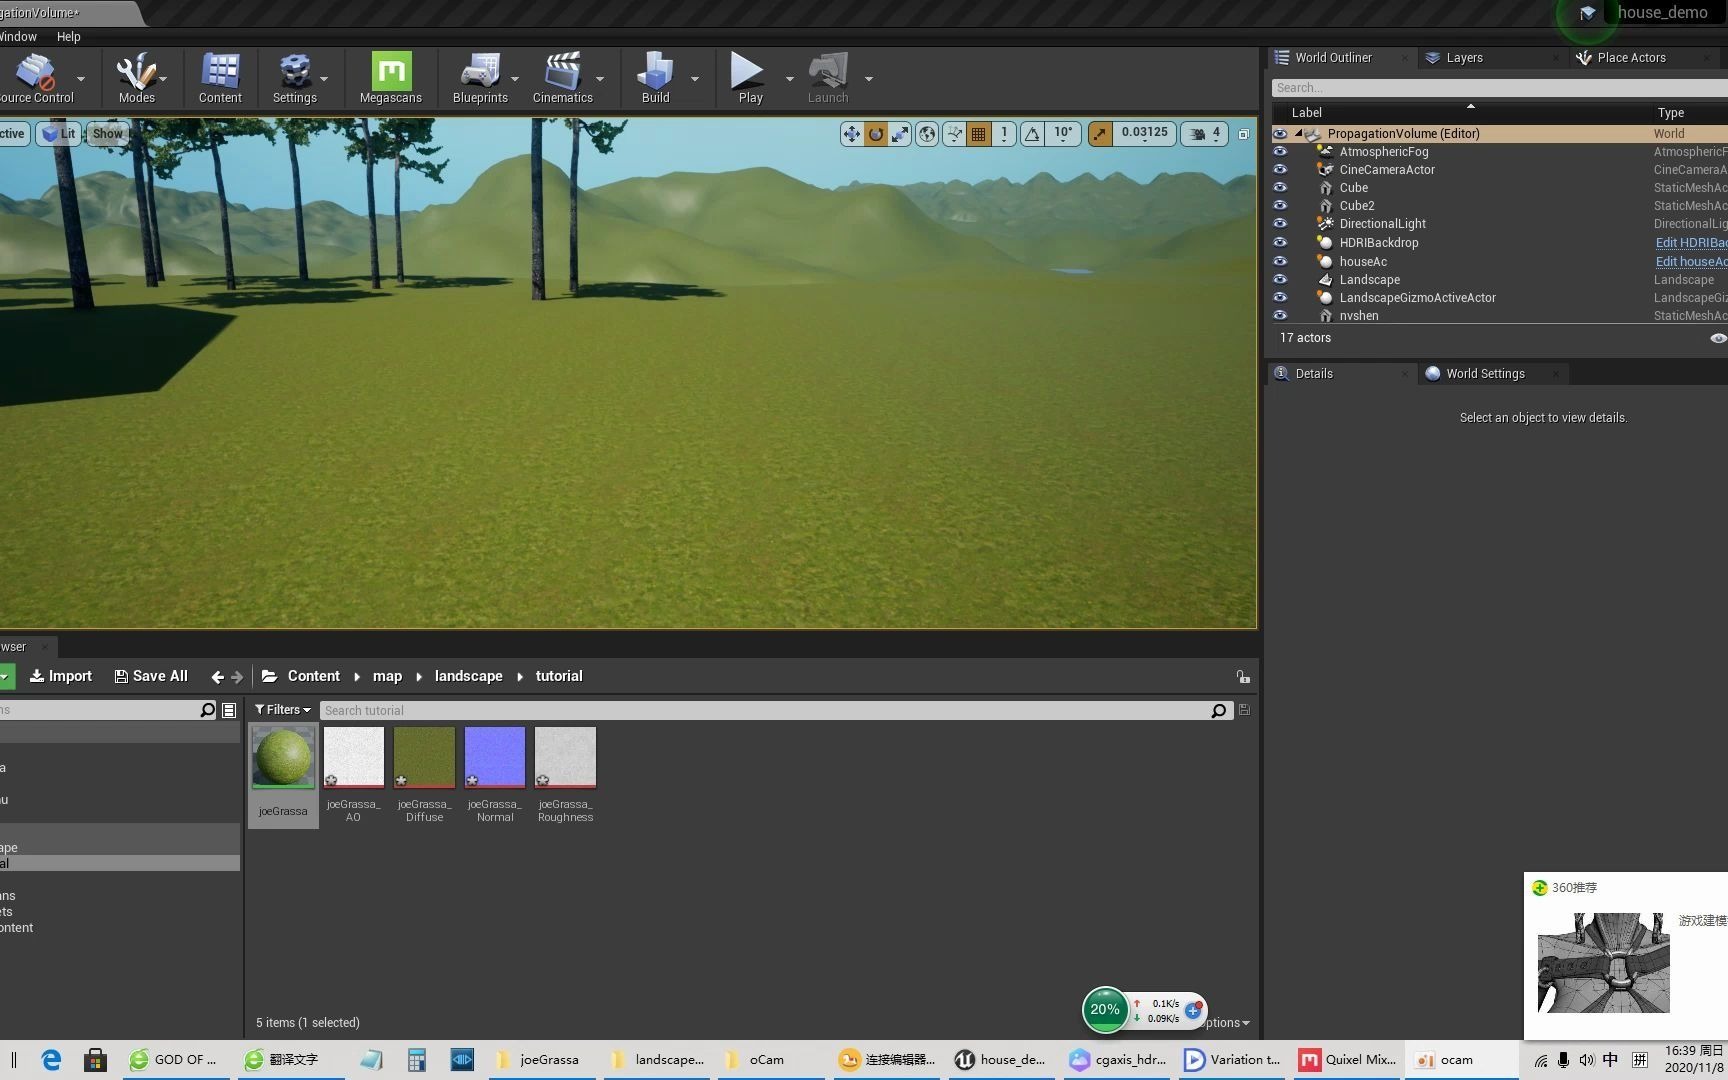The height and width of the screenshot is (1080, 1728).
Task: Toggle visibility of the Cube2 actor
Action: [1281, 205]
